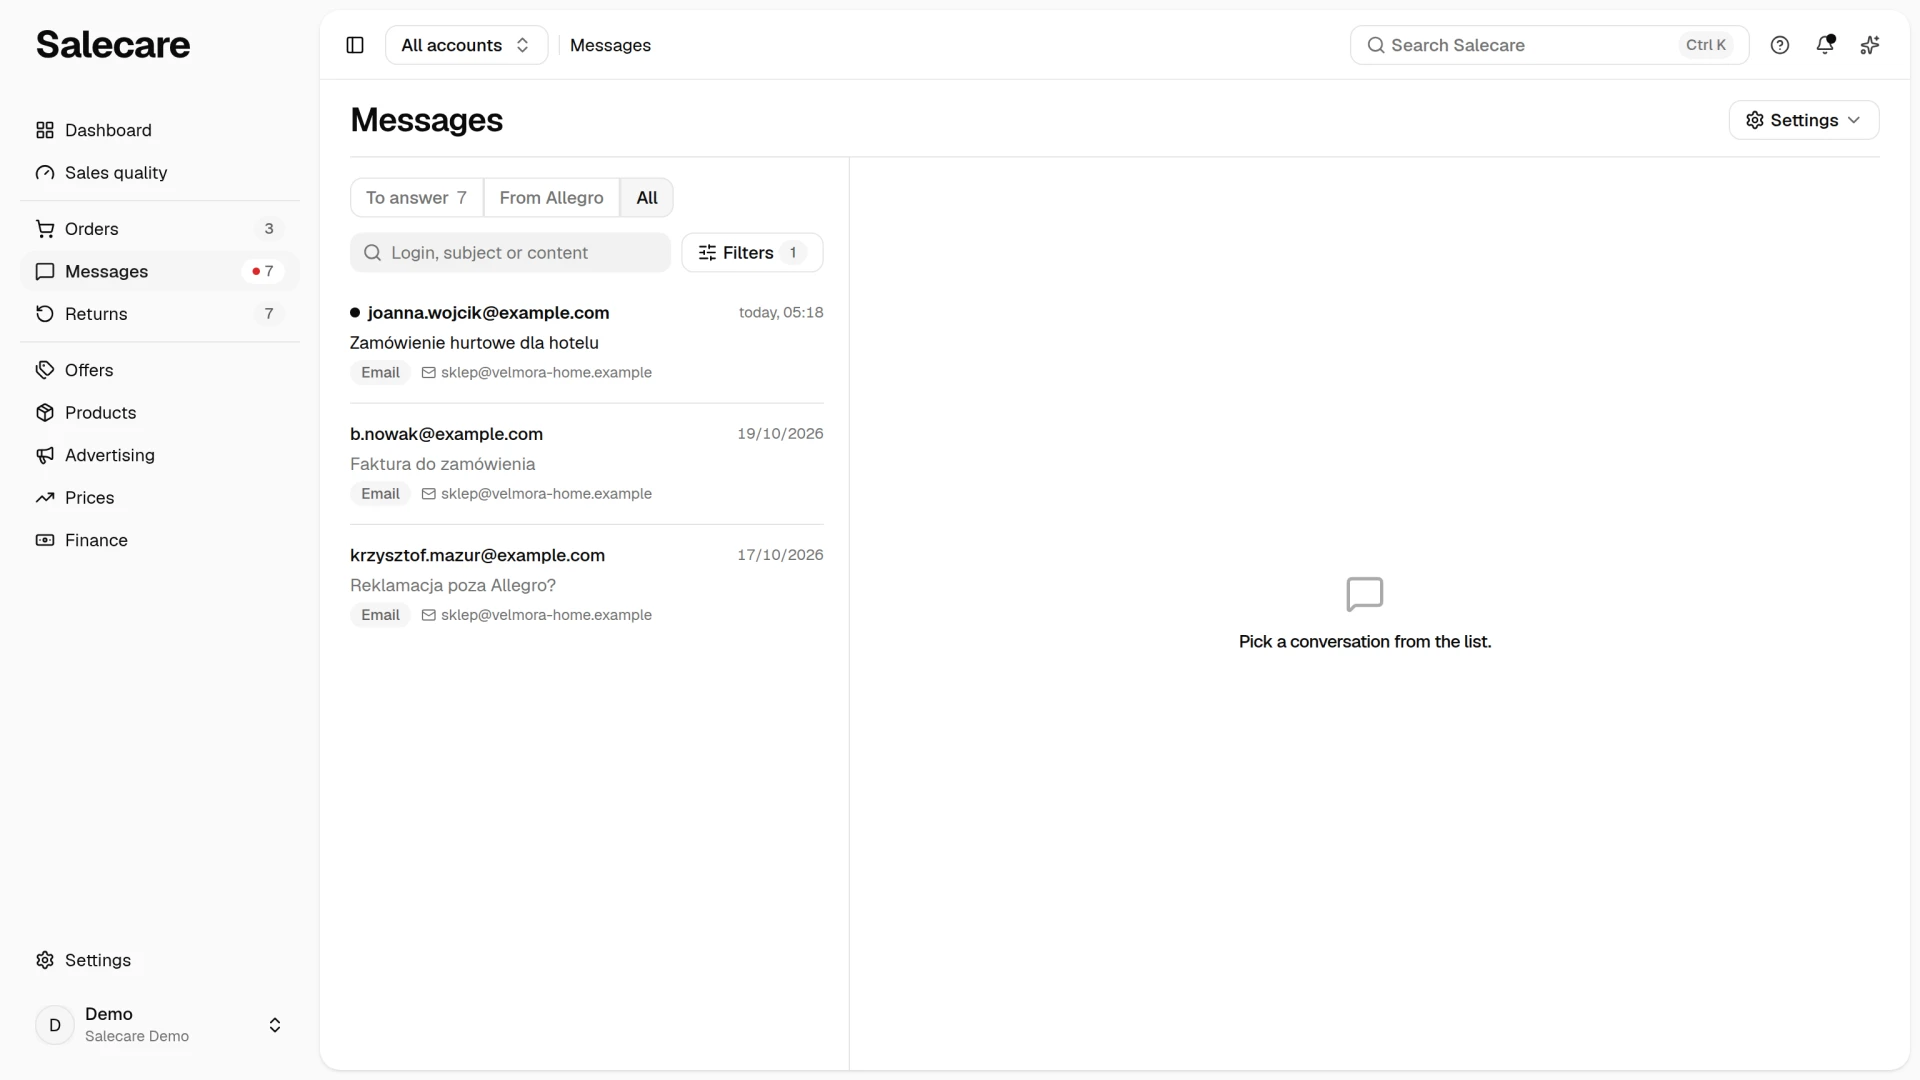
Task: Click the Offers tag icon
Action: [45, 370]
